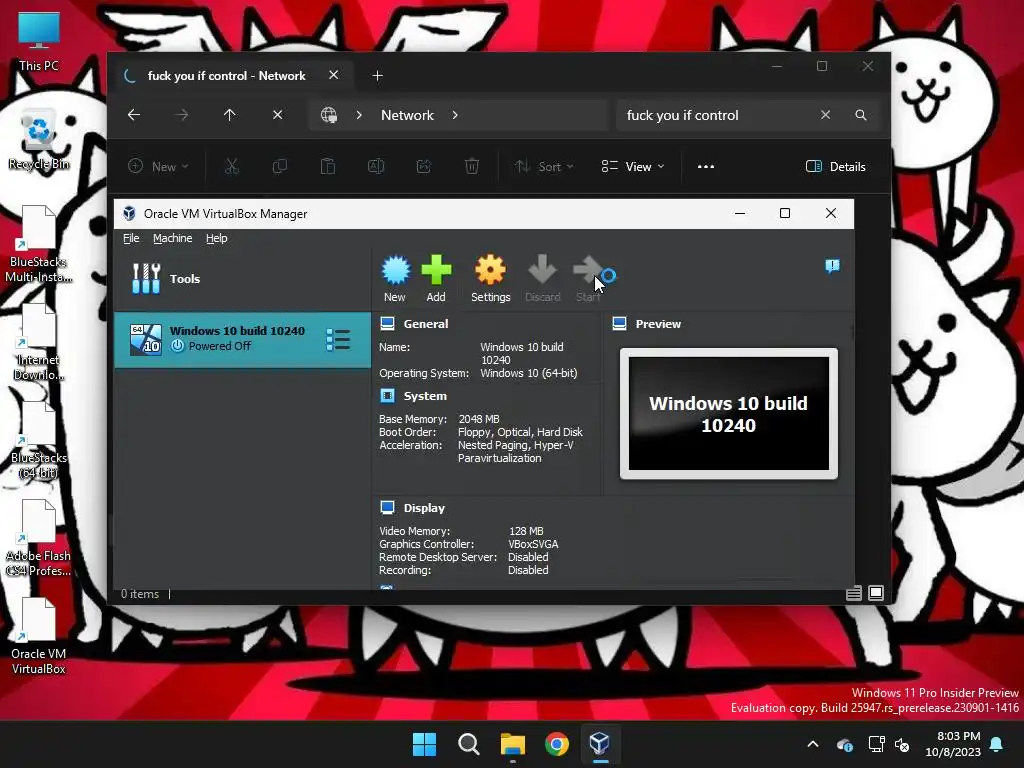The image size is (1024, 768).
Task: Close the Network tab in Explorer
Action: pos(334,75)
